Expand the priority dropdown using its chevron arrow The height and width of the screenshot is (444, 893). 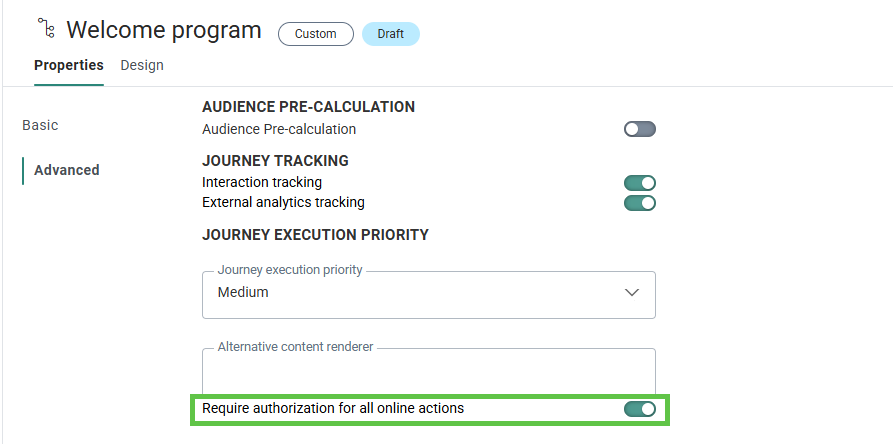(632, 293)
